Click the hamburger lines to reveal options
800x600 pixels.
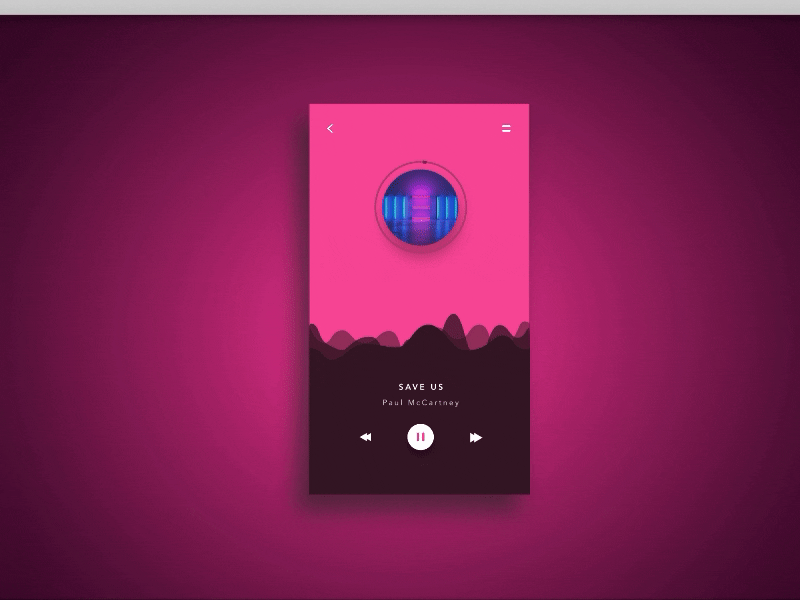(507, 127)
